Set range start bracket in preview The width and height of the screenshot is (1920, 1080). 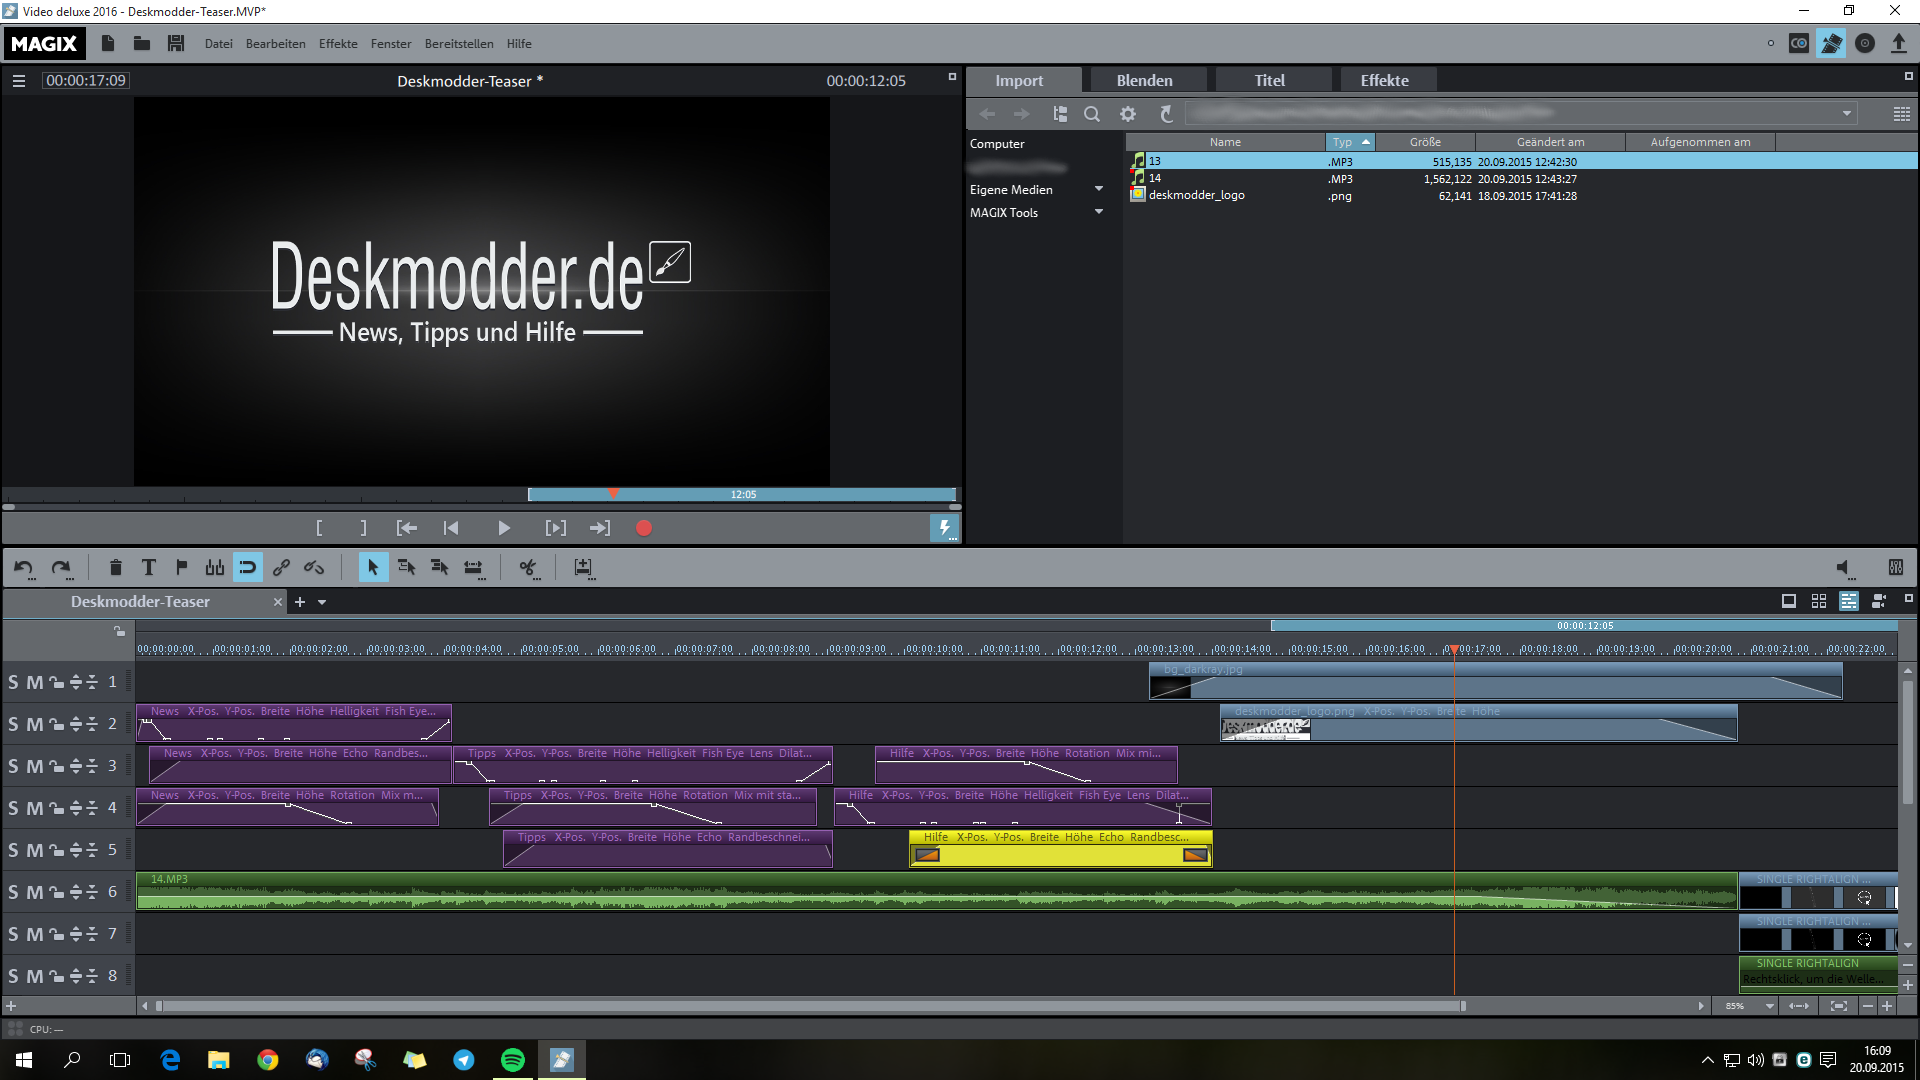coord(319,528)
